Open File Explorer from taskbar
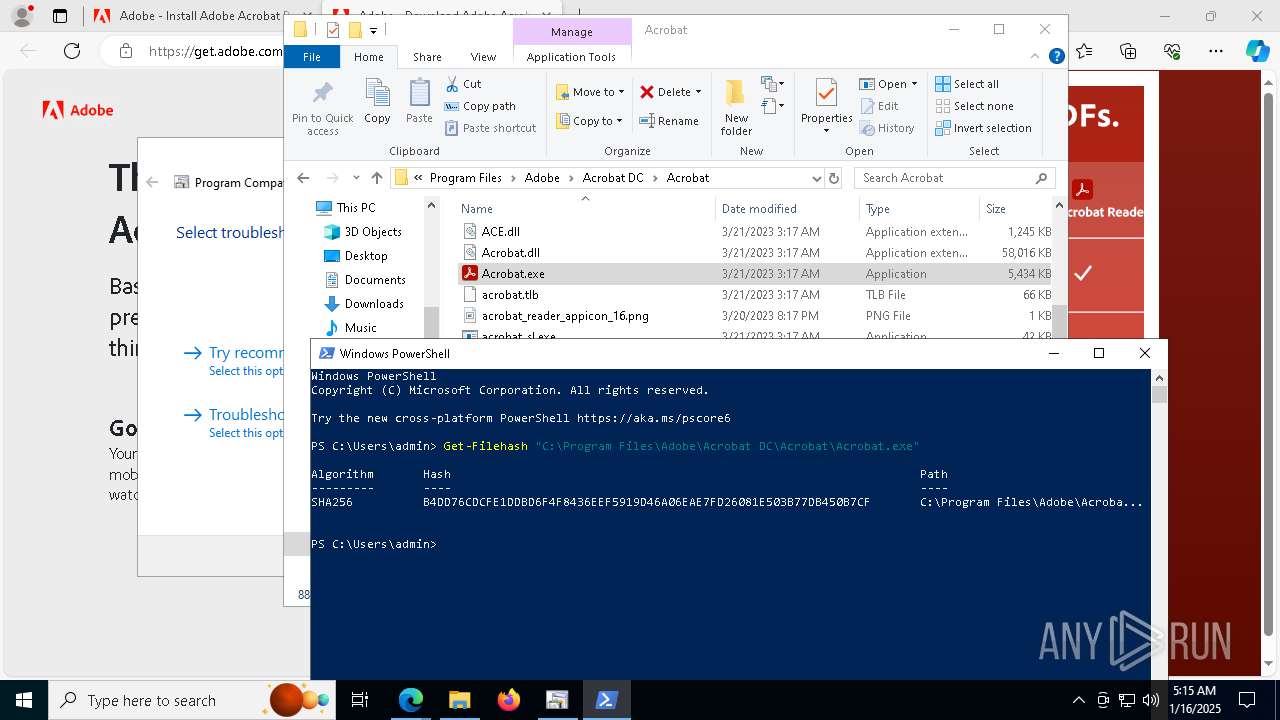1280x720 pixels. (459, 700)
